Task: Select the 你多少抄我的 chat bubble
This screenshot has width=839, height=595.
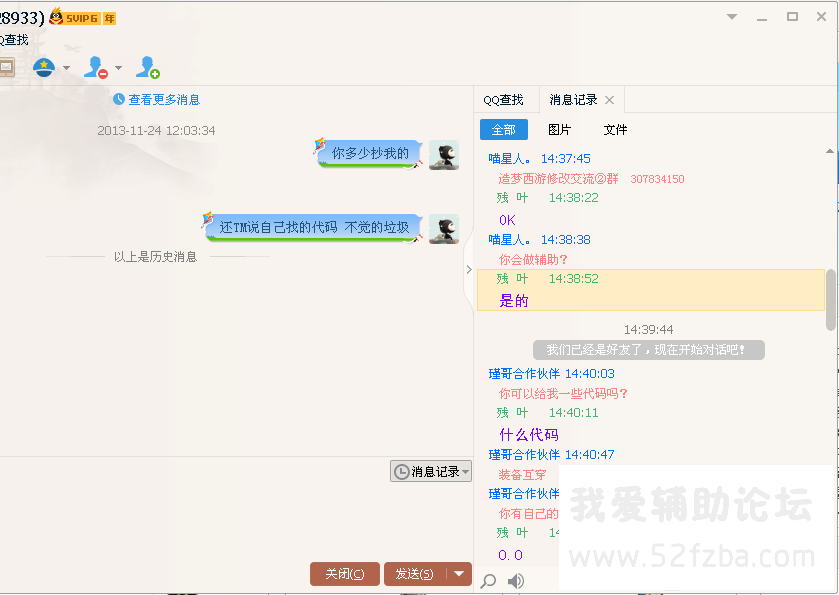Action: 369,154
